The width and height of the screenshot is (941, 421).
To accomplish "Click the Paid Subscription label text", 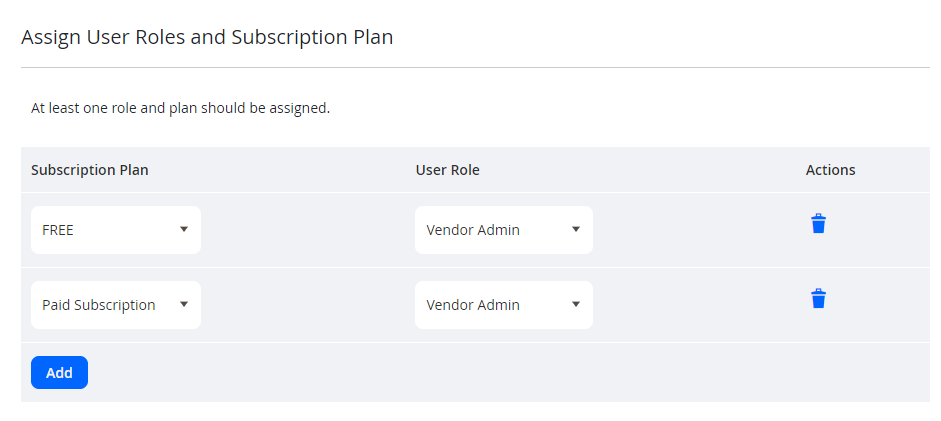I will click(x=98, y=305).
